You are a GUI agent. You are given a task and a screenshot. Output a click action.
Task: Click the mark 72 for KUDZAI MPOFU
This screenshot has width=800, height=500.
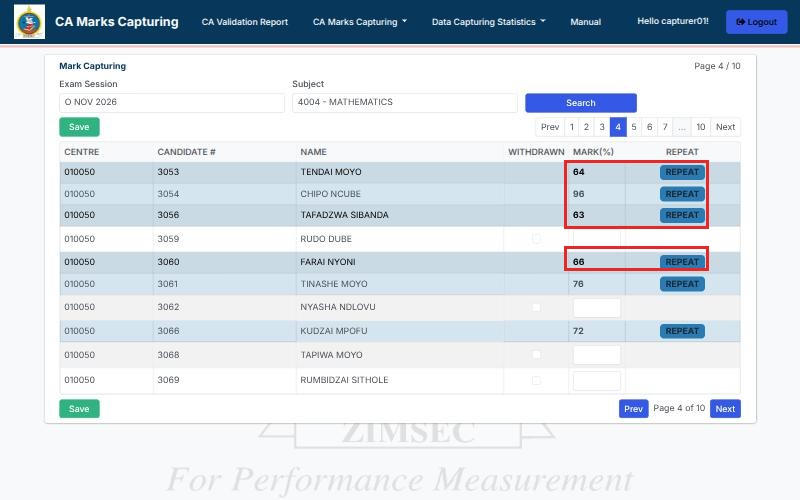(x=578, y=331)
